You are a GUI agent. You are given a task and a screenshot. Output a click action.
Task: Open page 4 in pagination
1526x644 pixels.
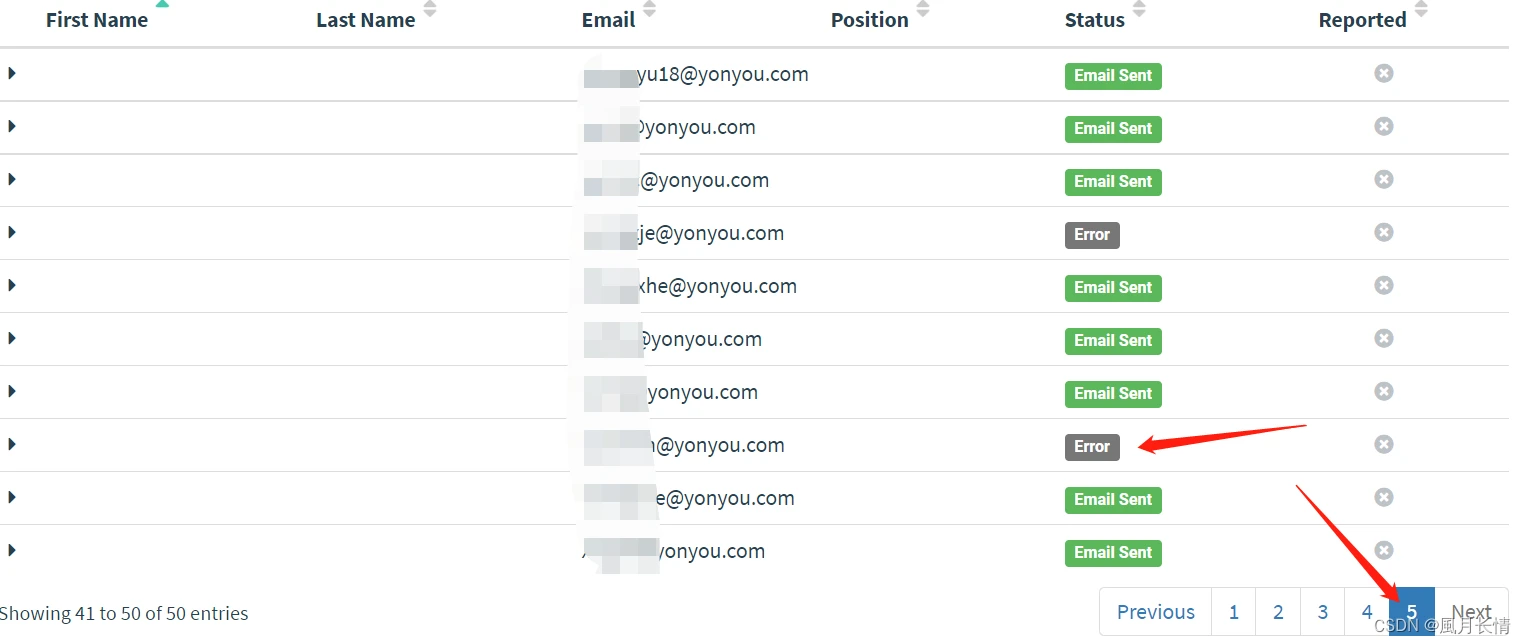point(1367,612)
